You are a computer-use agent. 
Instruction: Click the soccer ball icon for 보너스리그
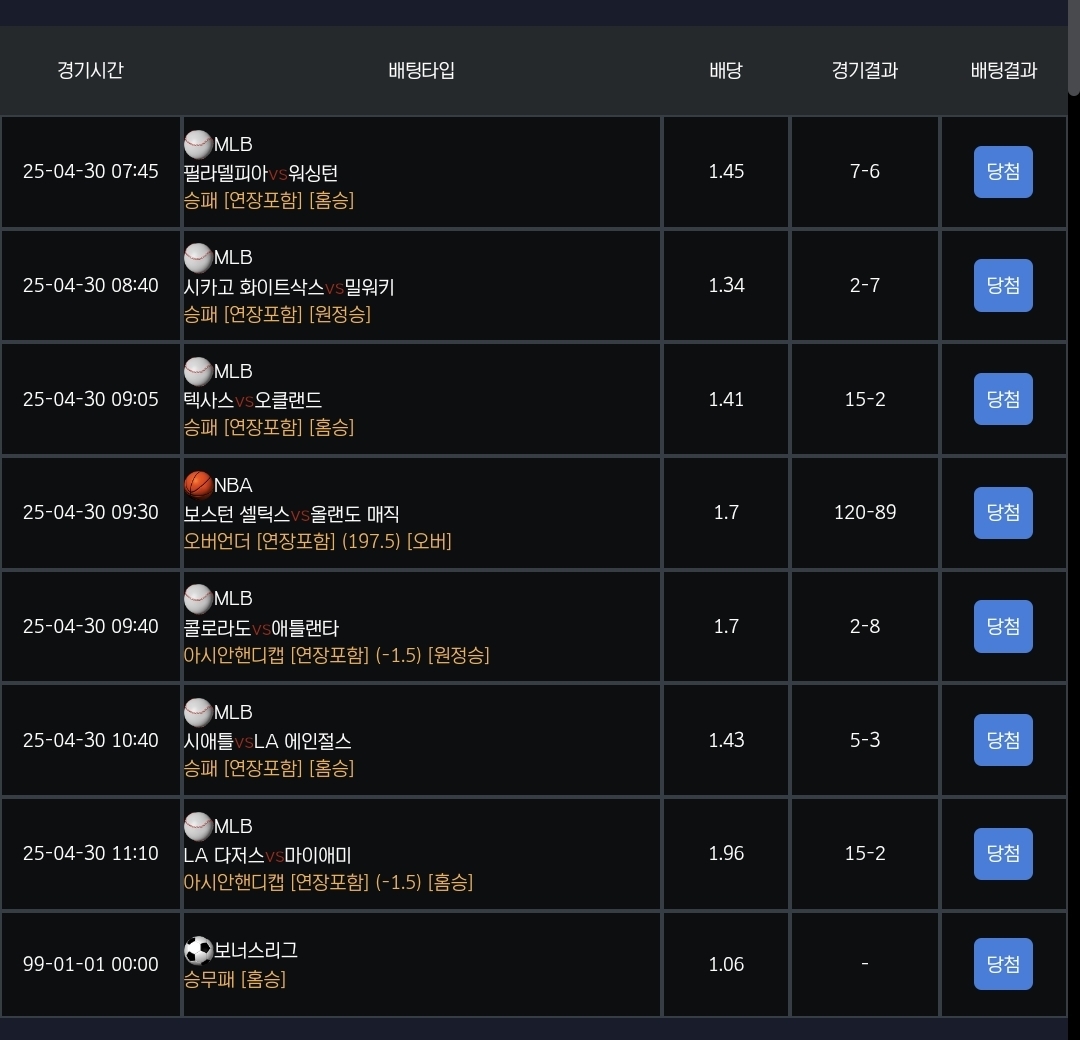(198, 950)
